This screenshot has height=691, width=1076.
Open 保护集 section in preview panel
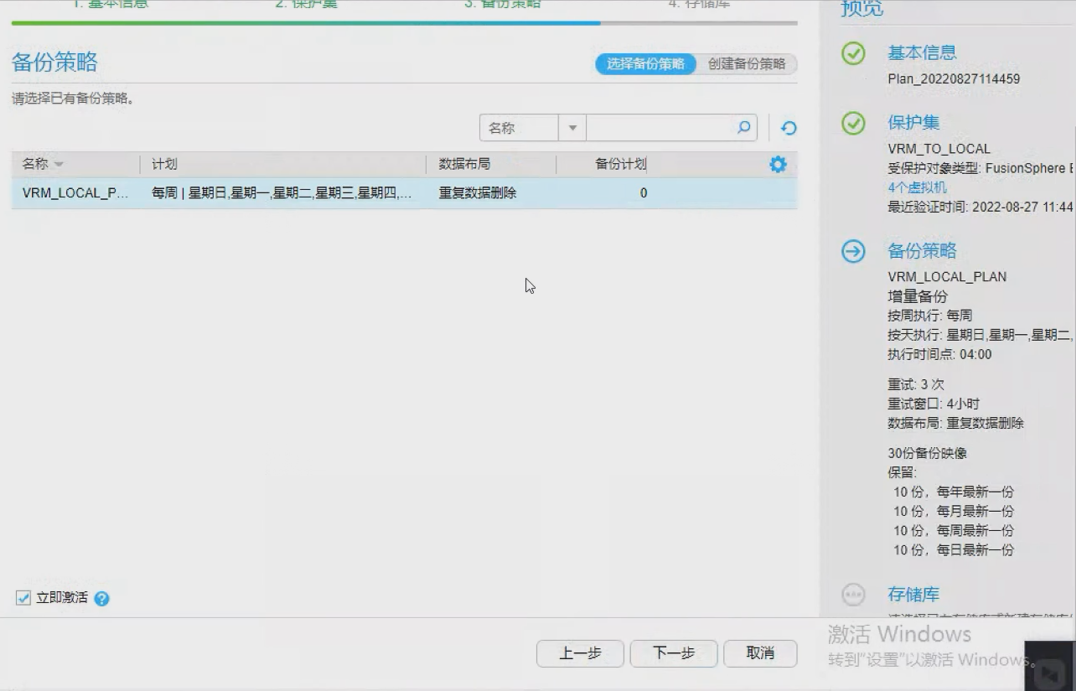[913, 123]
